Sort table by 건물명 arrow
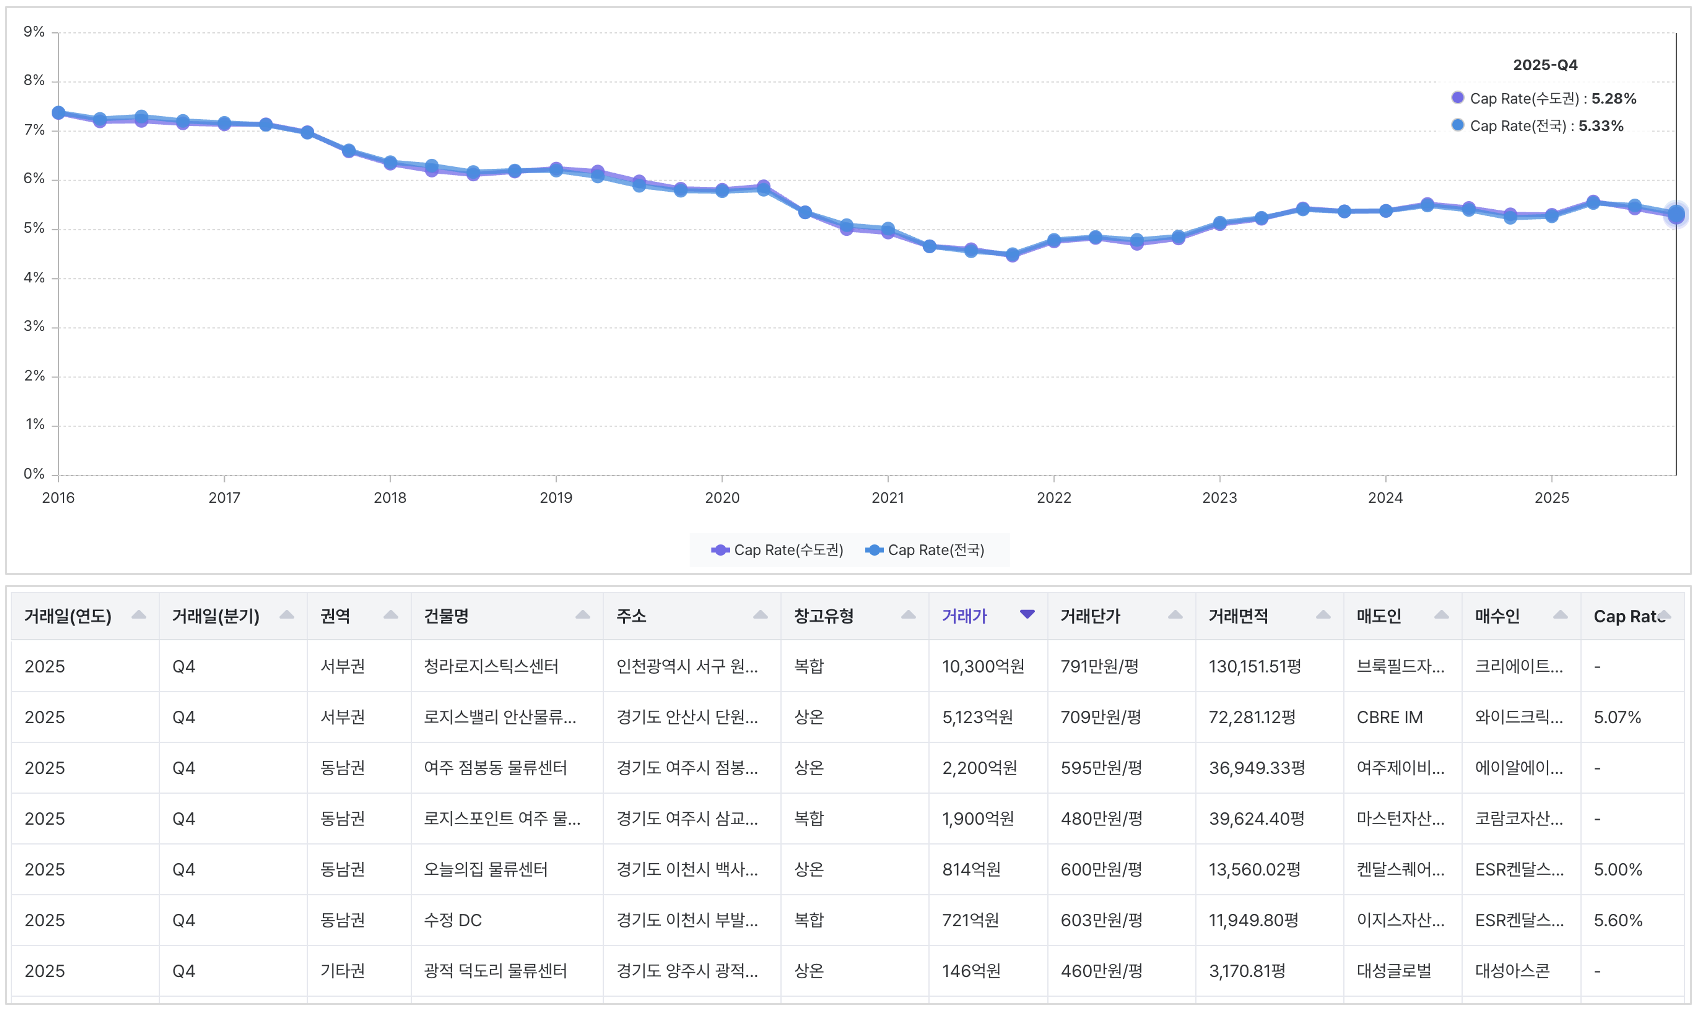 pyautogui.click(x=583, y=615)
